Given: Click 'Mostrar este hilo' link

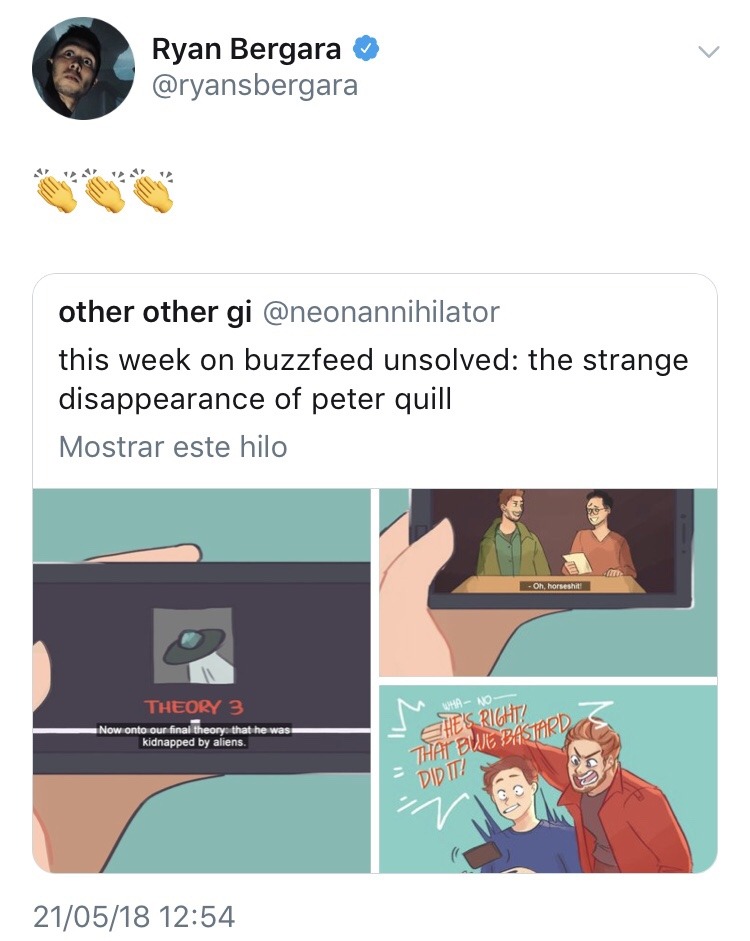Looking at the screenshot, I should click(x=173, y=446).
